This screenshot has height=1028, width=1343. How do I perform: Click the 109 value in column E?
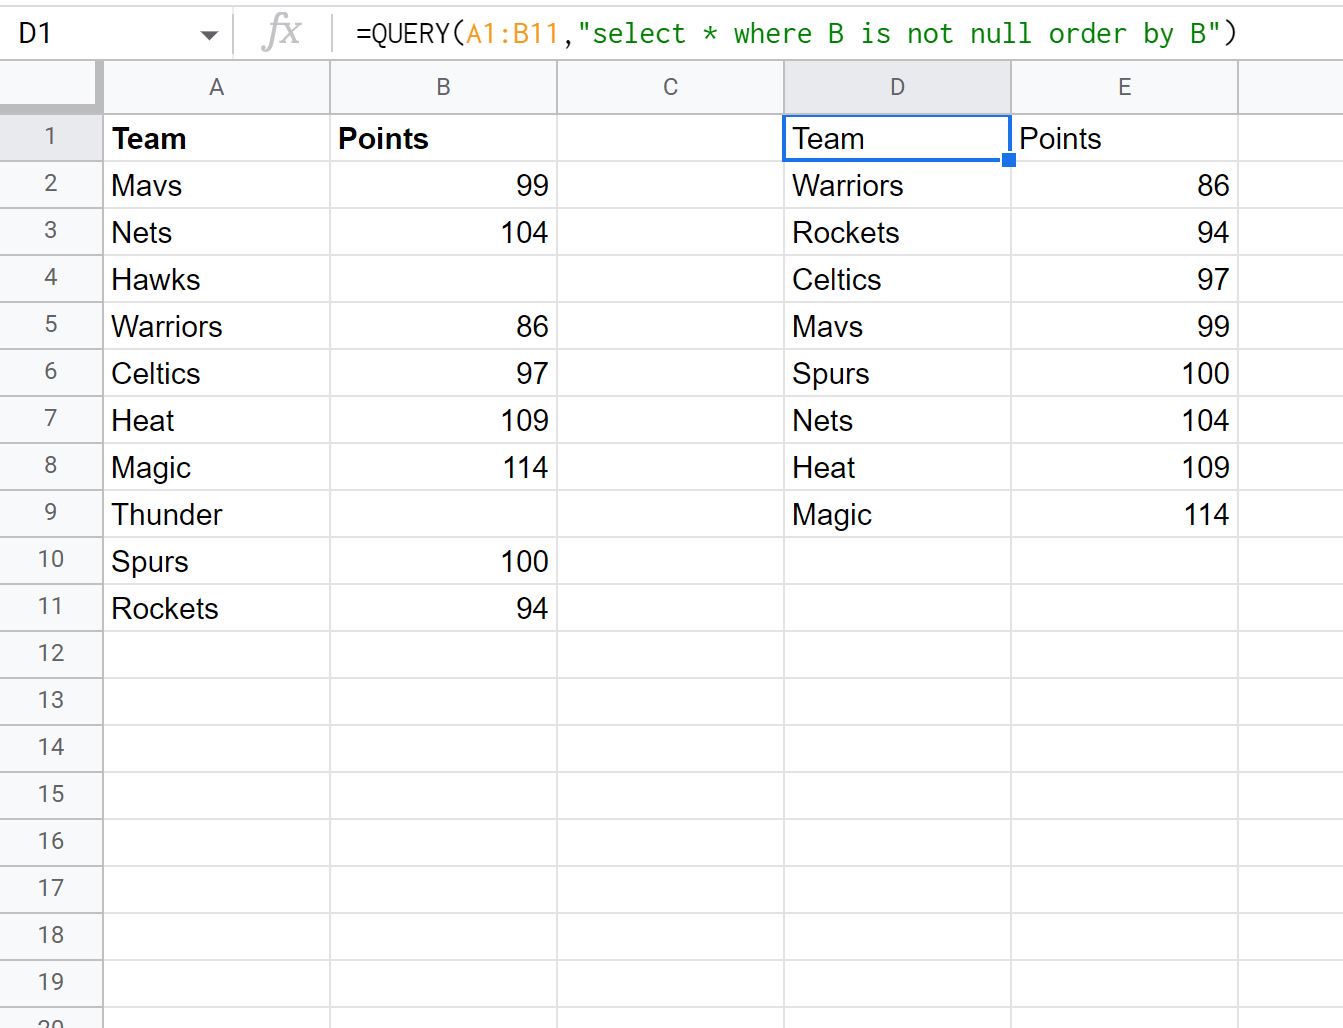1124,467
